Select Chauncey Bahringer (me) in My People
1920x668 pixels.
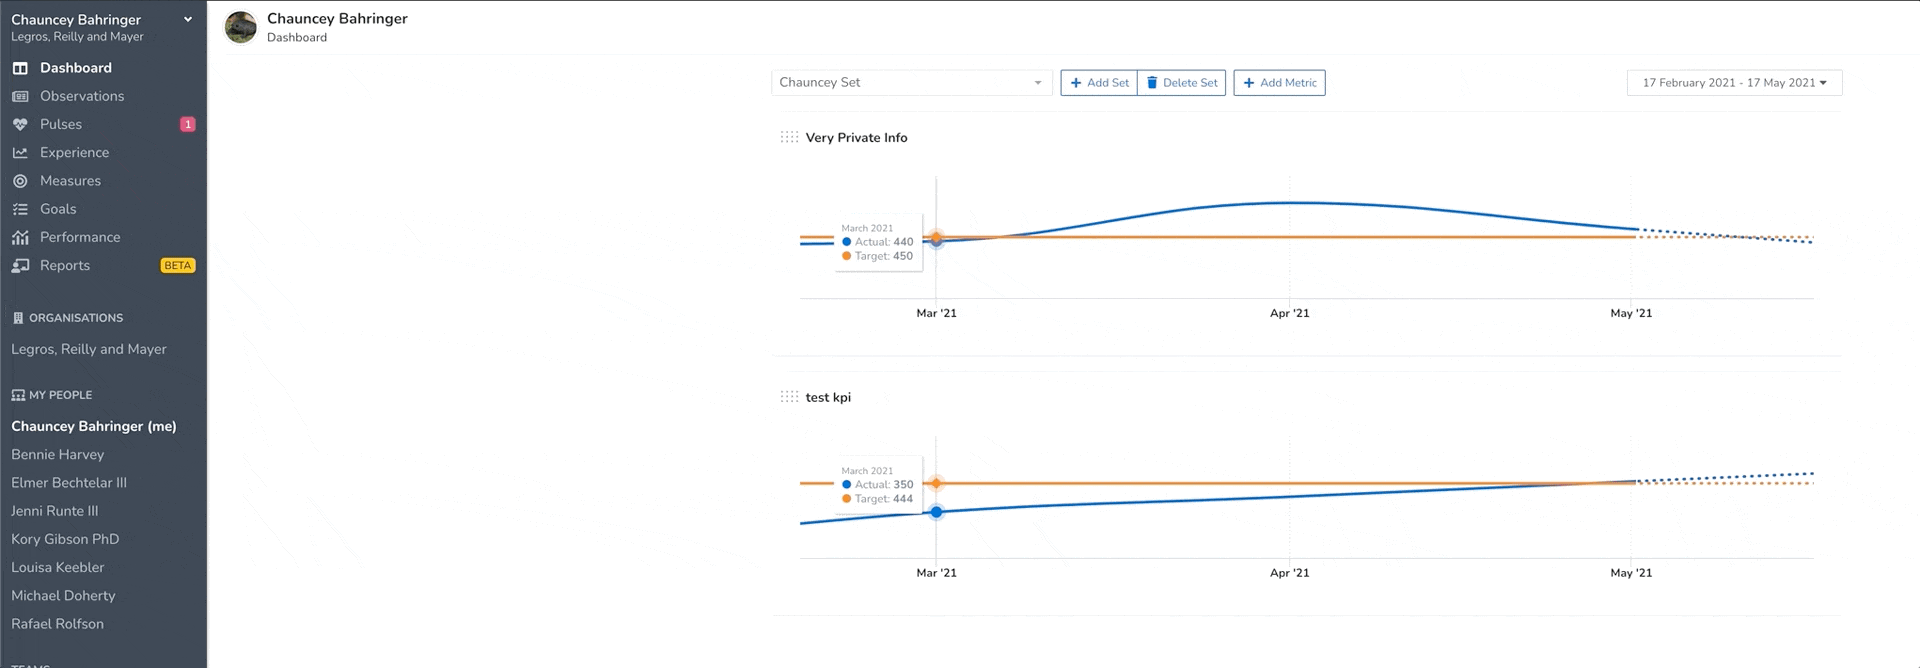(x=94, y=426)
